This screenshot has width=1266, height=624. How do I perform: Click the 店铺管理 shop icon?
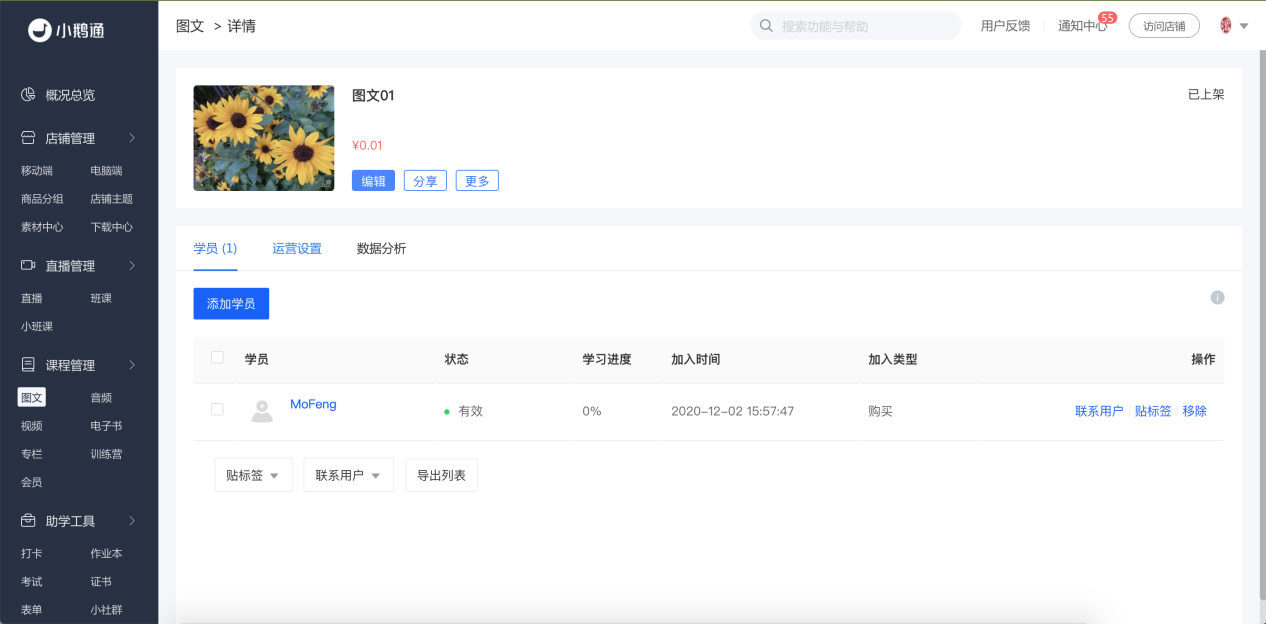[29, 138]
